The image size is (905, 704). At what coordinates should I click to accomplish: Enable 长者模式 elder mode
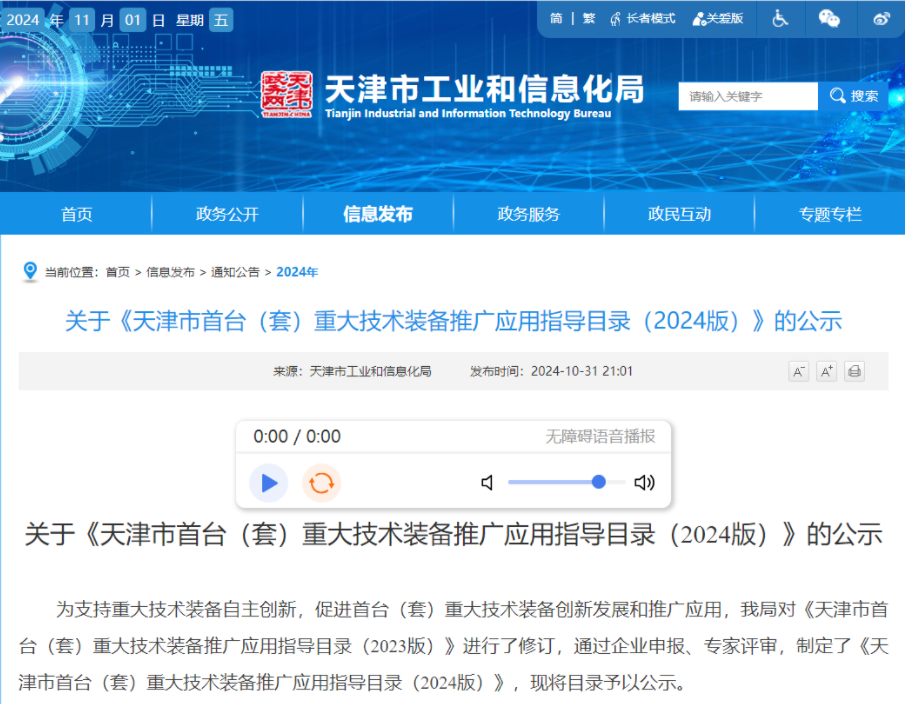tap(642, 18)
